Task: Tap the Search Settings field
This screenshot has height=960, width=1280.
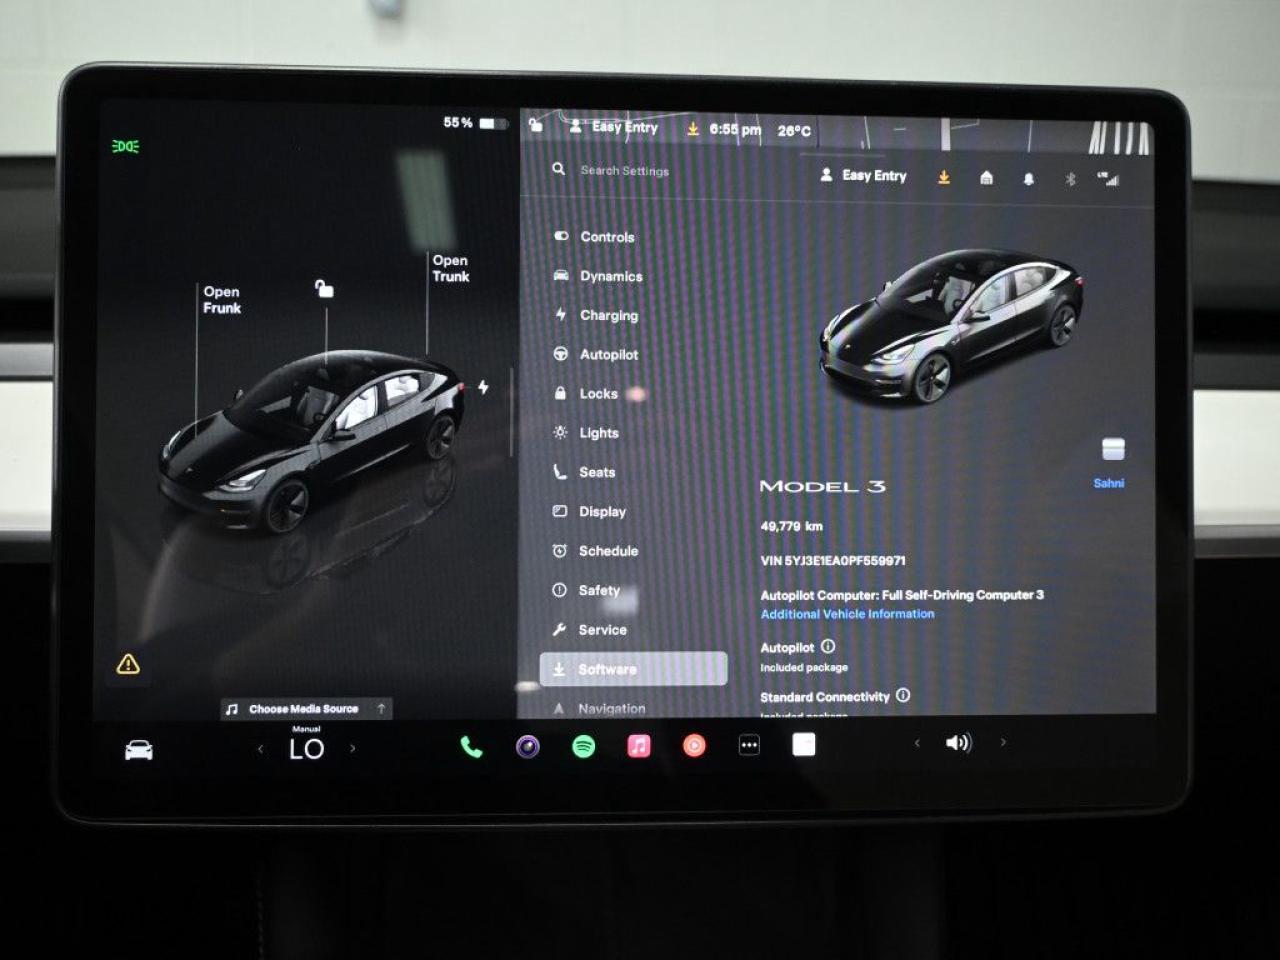Action: (625, 170)
